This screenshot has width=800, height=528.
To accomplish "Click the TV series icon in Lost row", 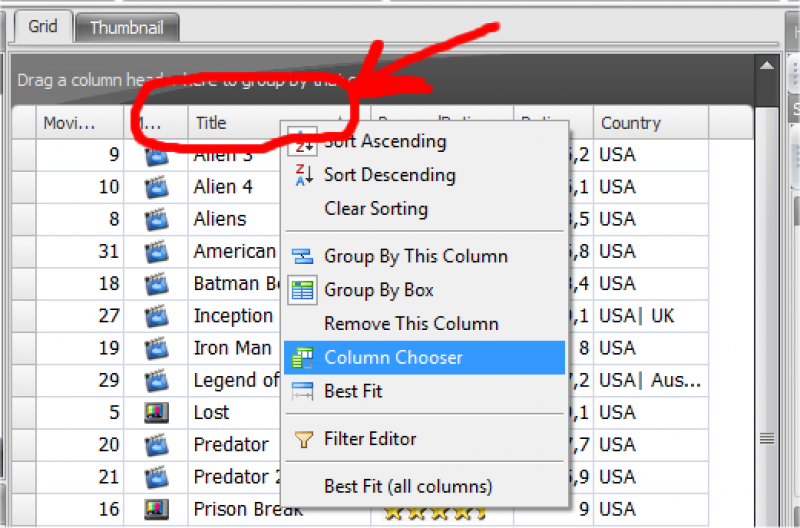I will [156, 412].
